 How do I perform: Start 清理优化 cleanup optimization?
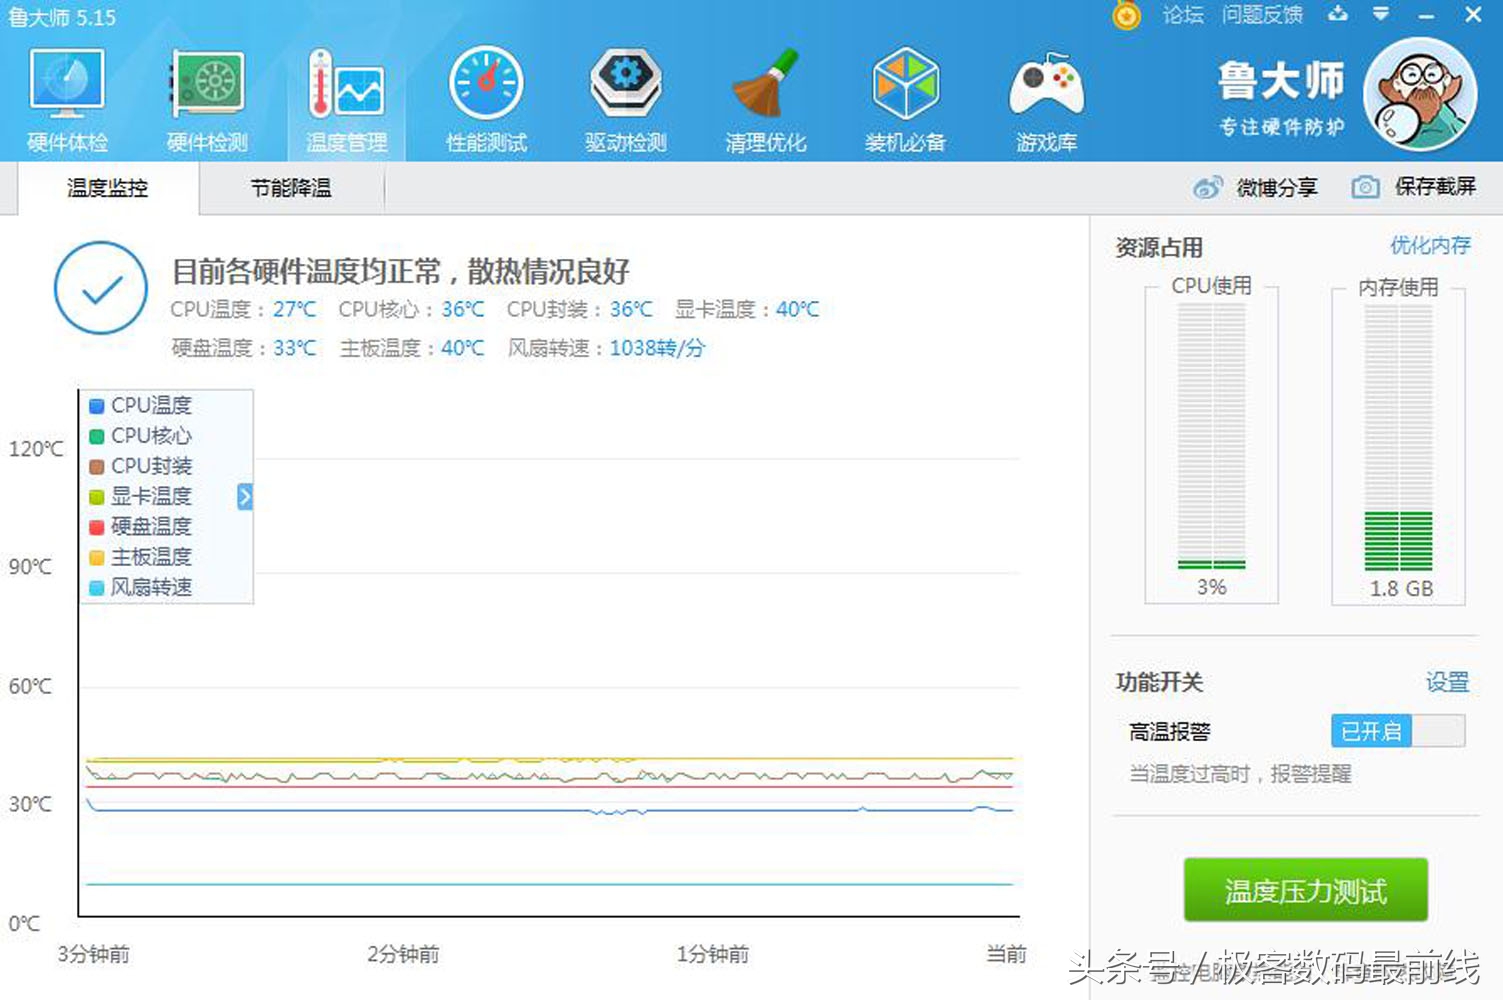[765, 95]
